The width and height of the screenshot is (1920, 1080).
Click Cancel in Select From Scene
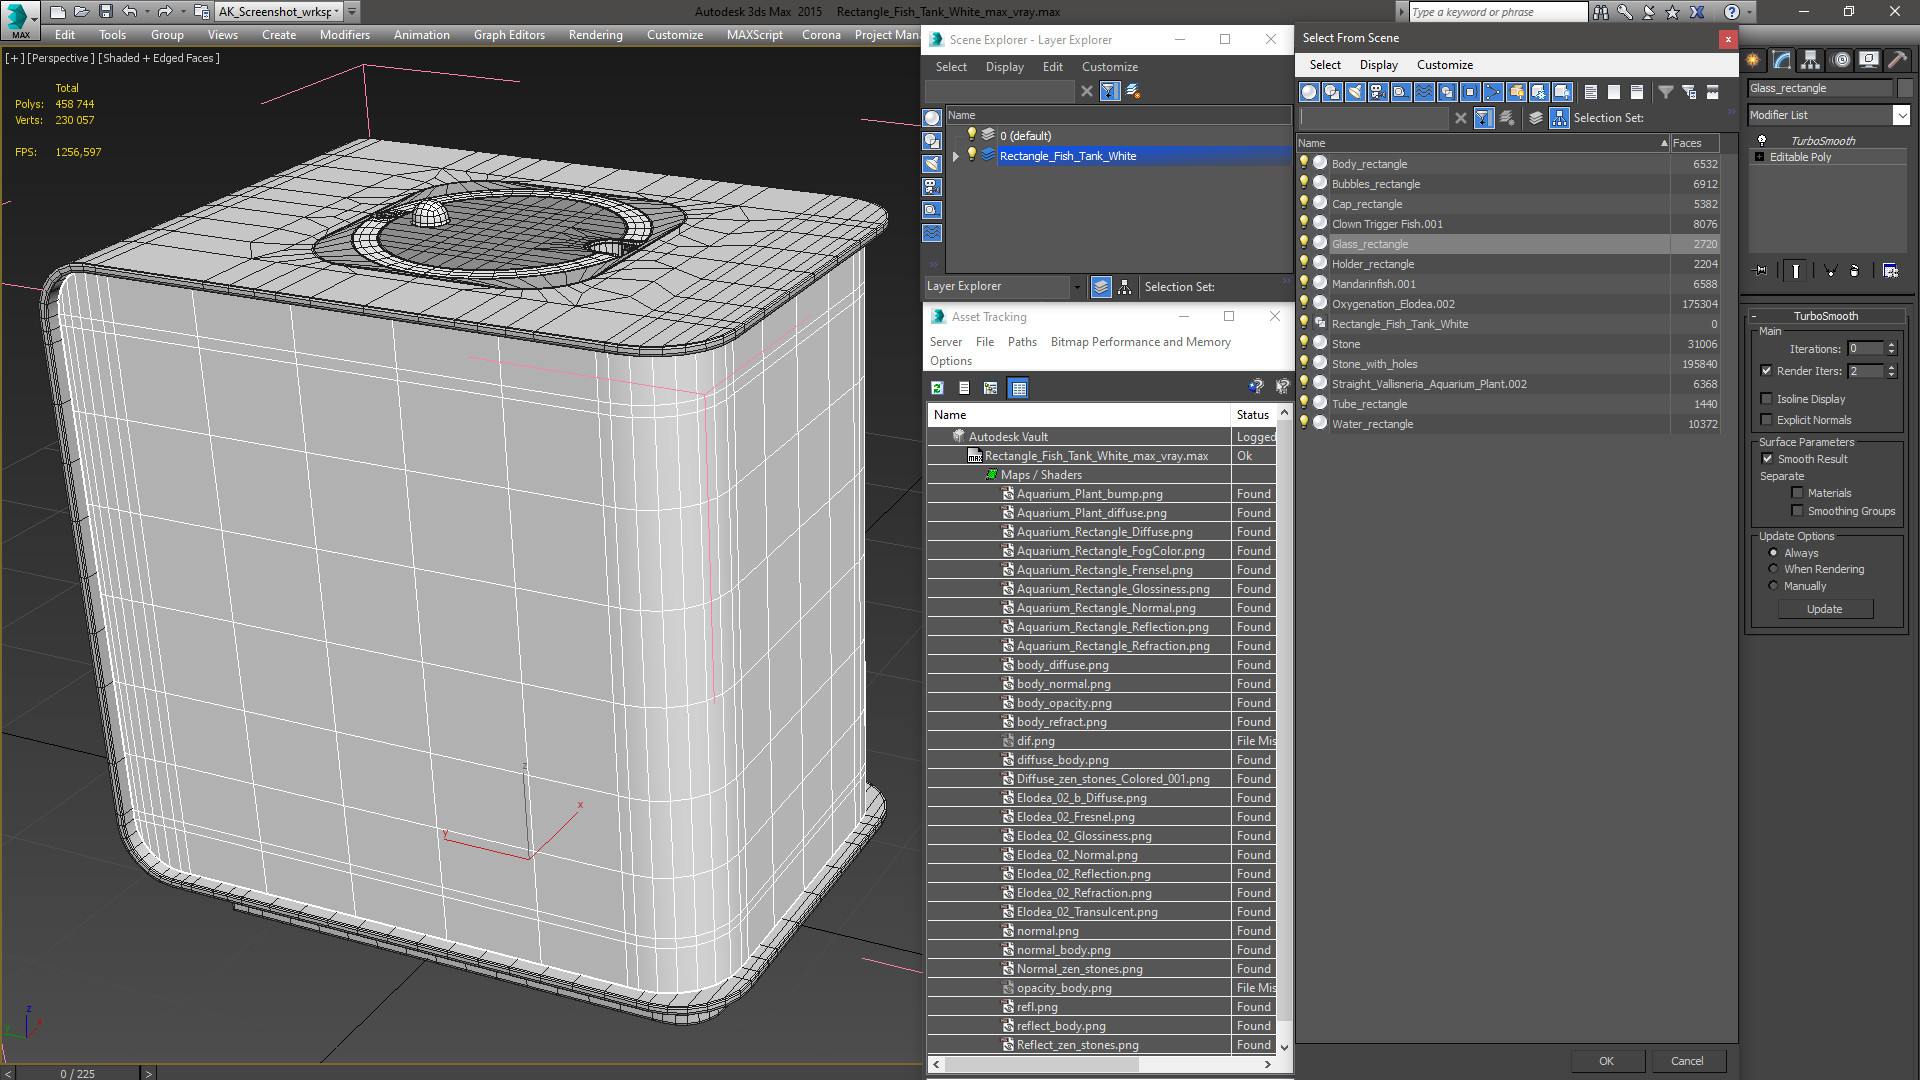pos(1686,1061)
